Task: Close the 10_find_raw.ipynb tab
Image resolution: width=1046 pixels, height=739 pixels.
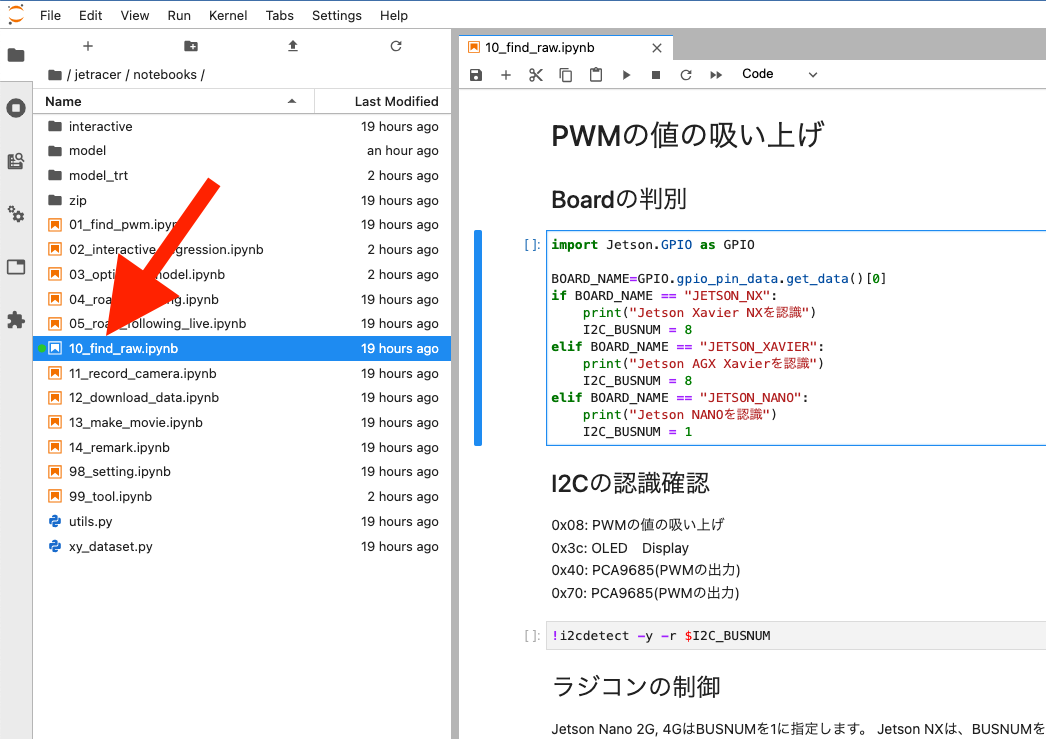Action: 657,48
